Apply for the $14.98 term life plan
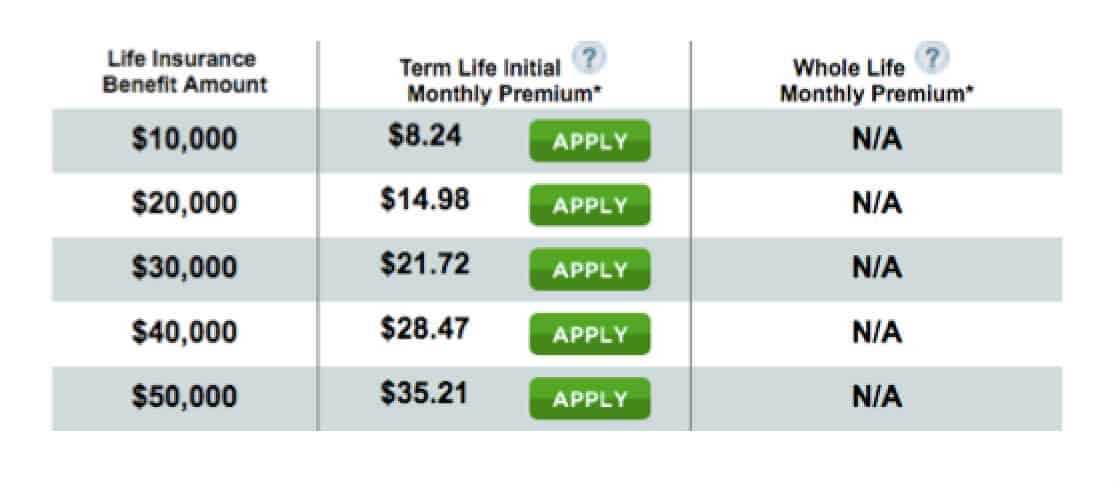Image resolution: width=1119 pixels, height=486 pixels. point(589,206)
